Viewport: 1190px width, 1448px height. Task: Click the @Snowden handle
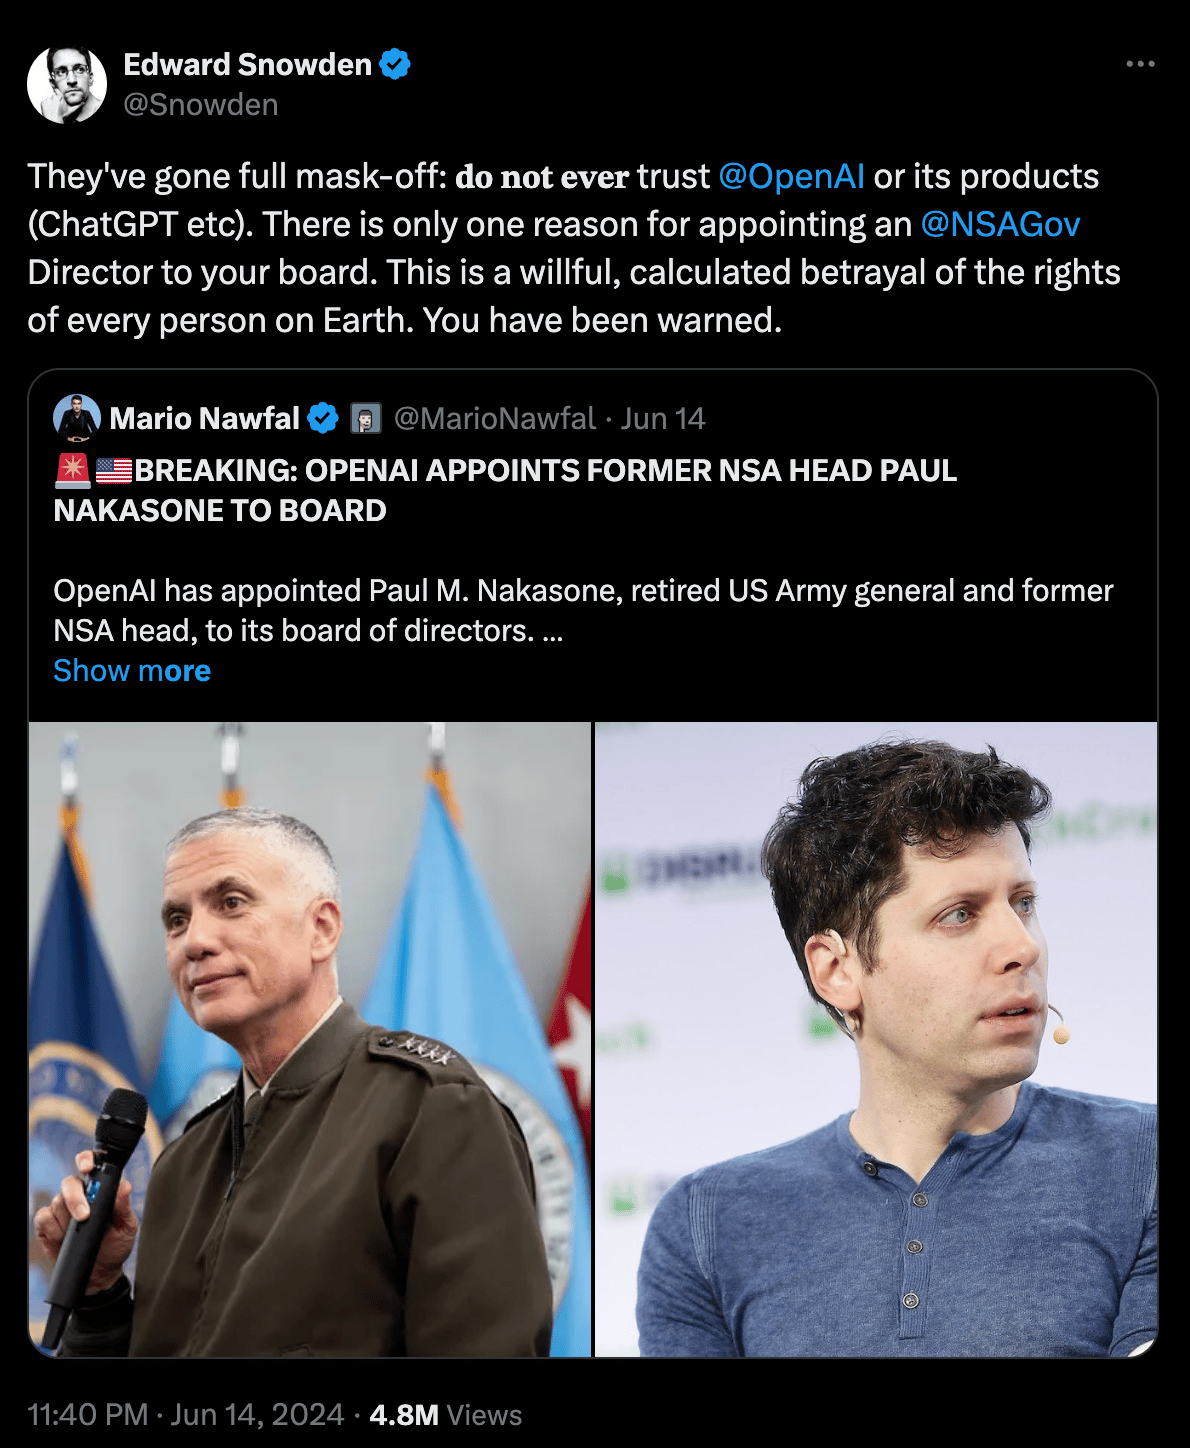coord(201,104)
